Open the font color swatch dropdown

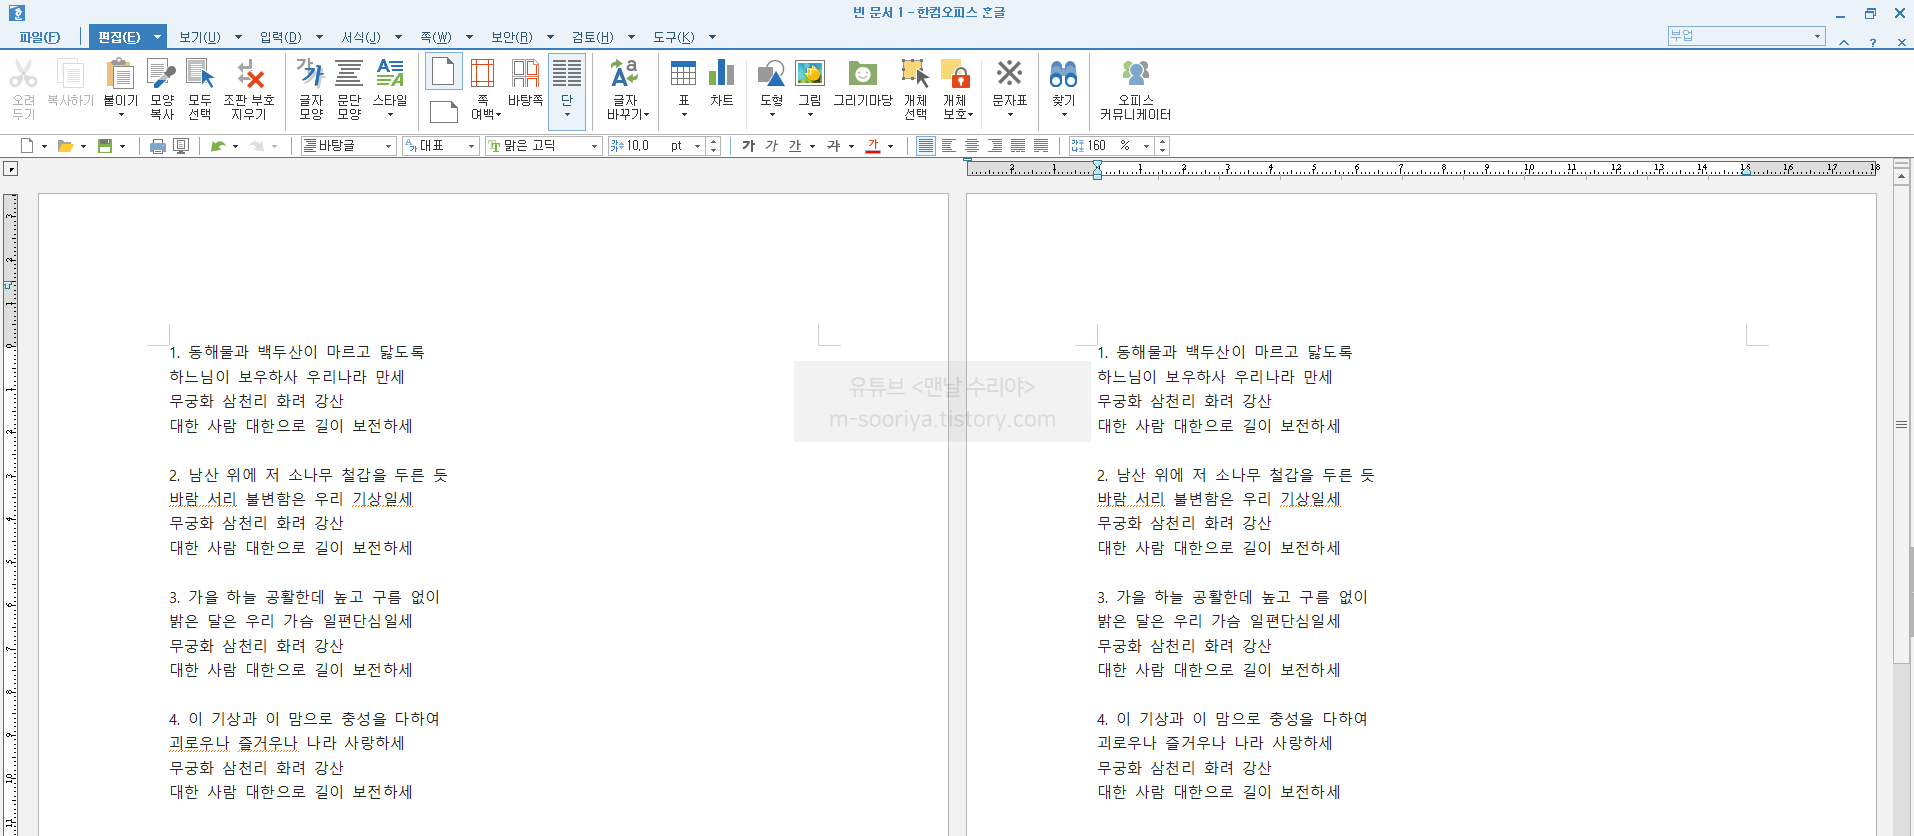pyautogui.click(x=890, y=146)
